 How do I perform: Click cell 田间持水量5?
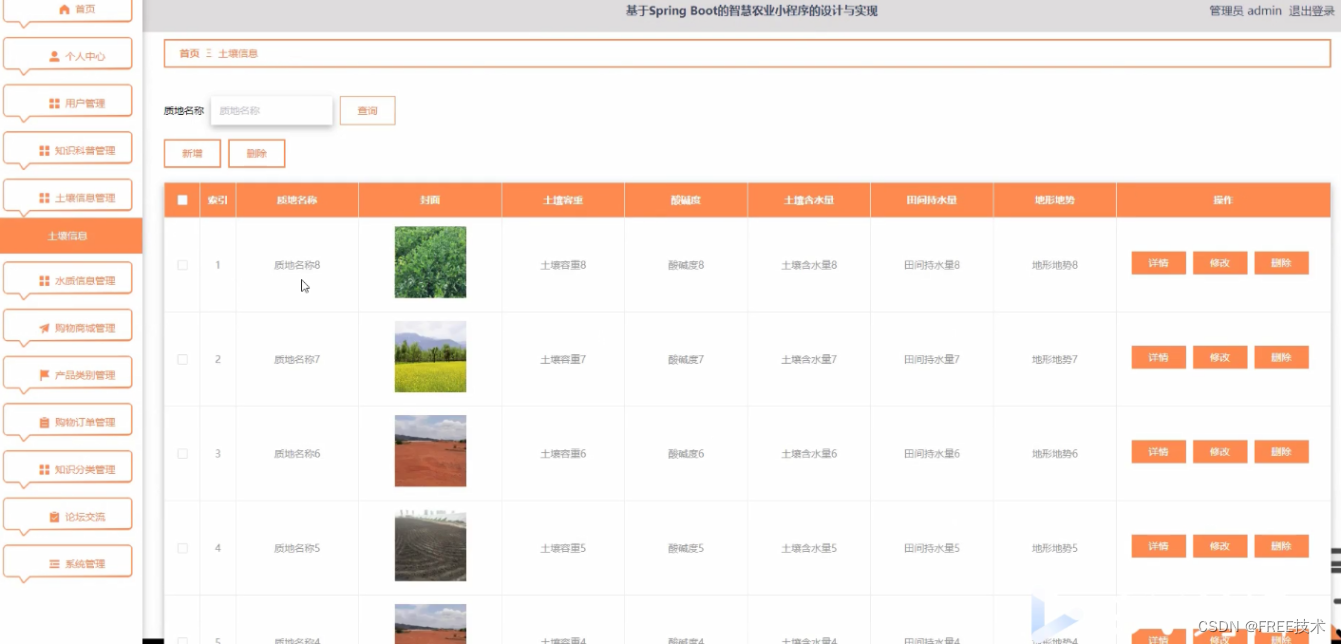932,548
